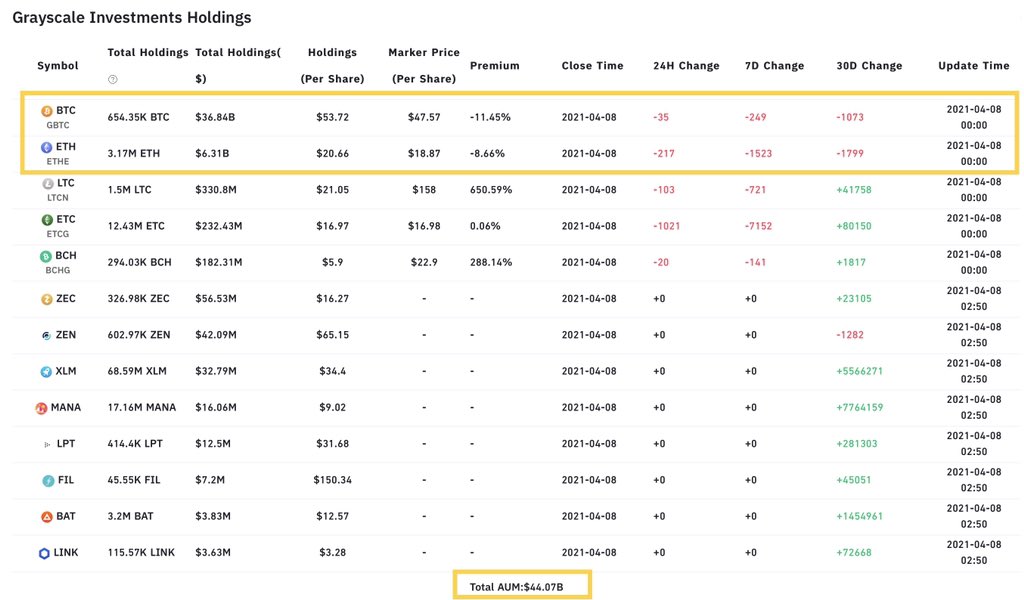Viewport: 1024px width, 600px height.
Task: Click the -1523 7D change value
Action: (758, 153)
